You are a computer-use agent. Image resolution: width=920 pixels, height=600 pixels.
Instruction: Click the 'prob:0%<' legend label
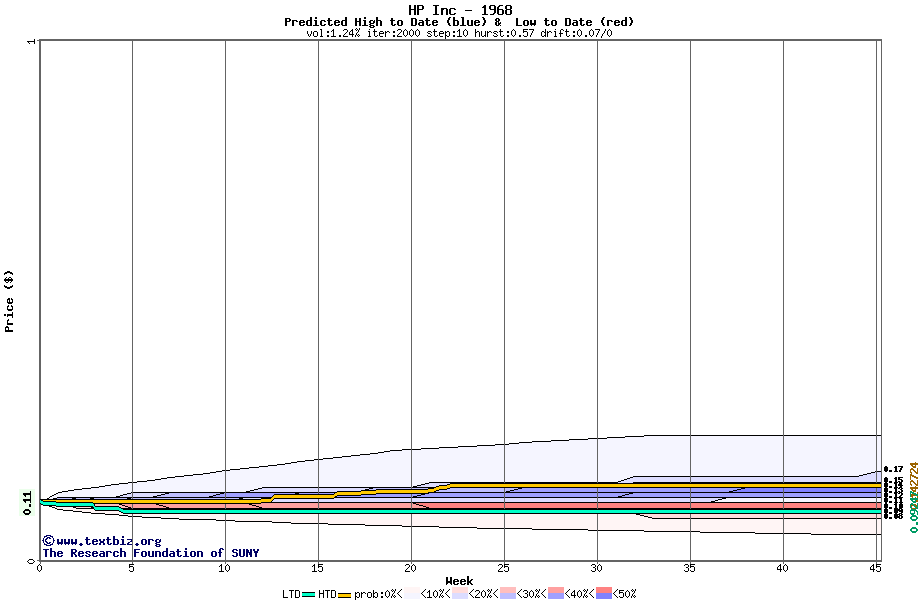tap(378, 594)
